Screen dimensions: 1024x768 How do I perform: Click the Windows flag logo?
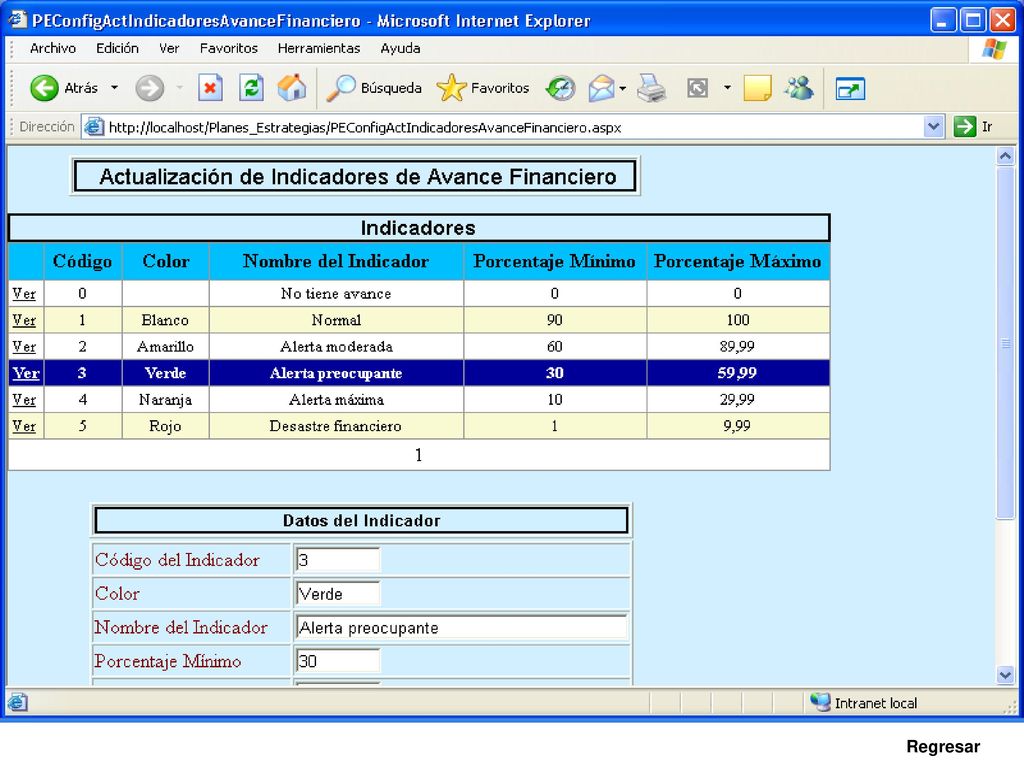(x=994, y=49)
